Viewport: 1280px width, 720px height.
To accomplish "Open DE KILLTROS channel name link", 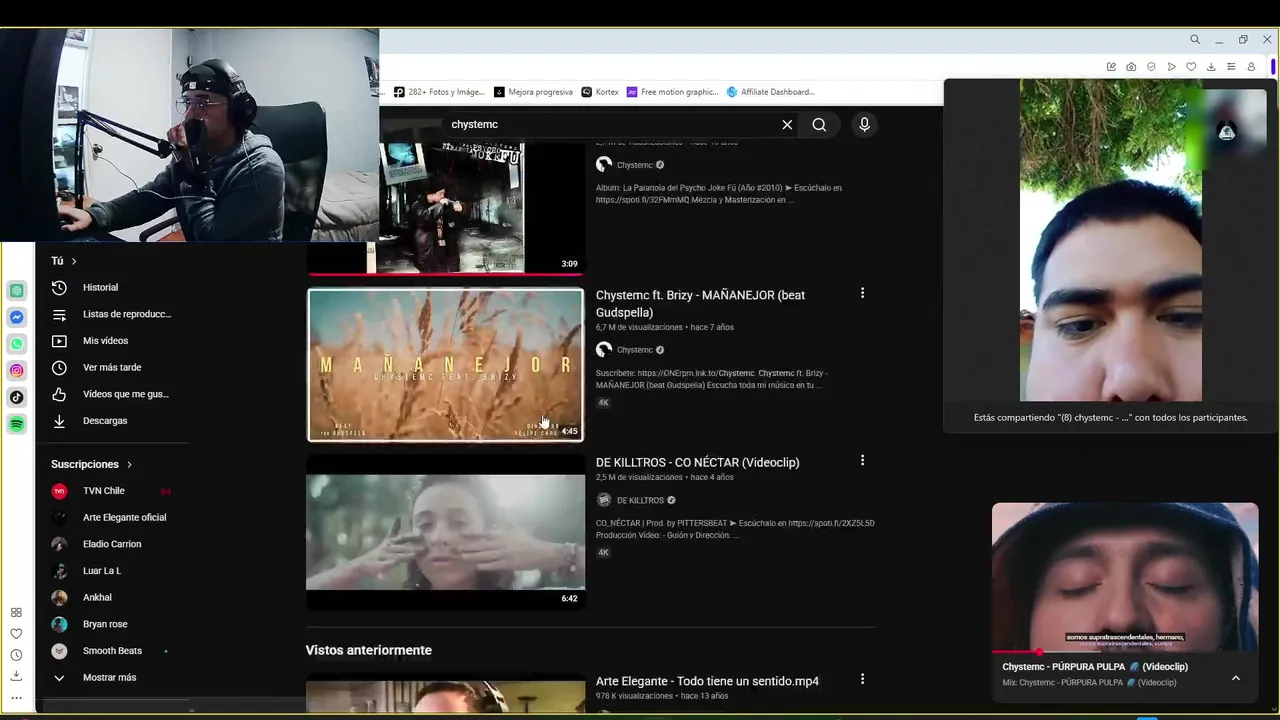I will pyautogui.click(x=640, y=500).
